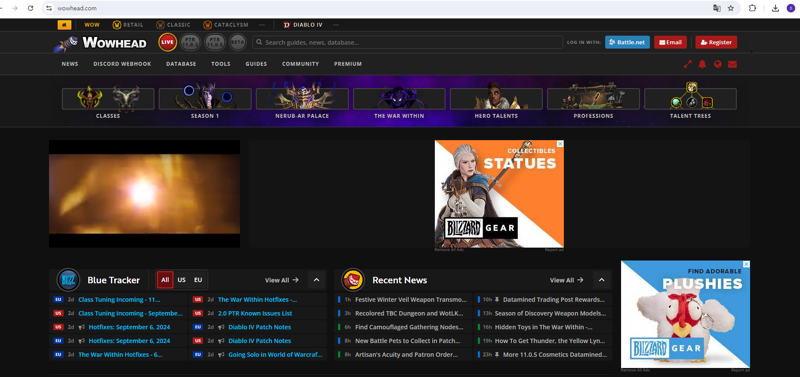Switch to the BETA version button
This screenshot has width=800, height=377.
pos(237,42)
